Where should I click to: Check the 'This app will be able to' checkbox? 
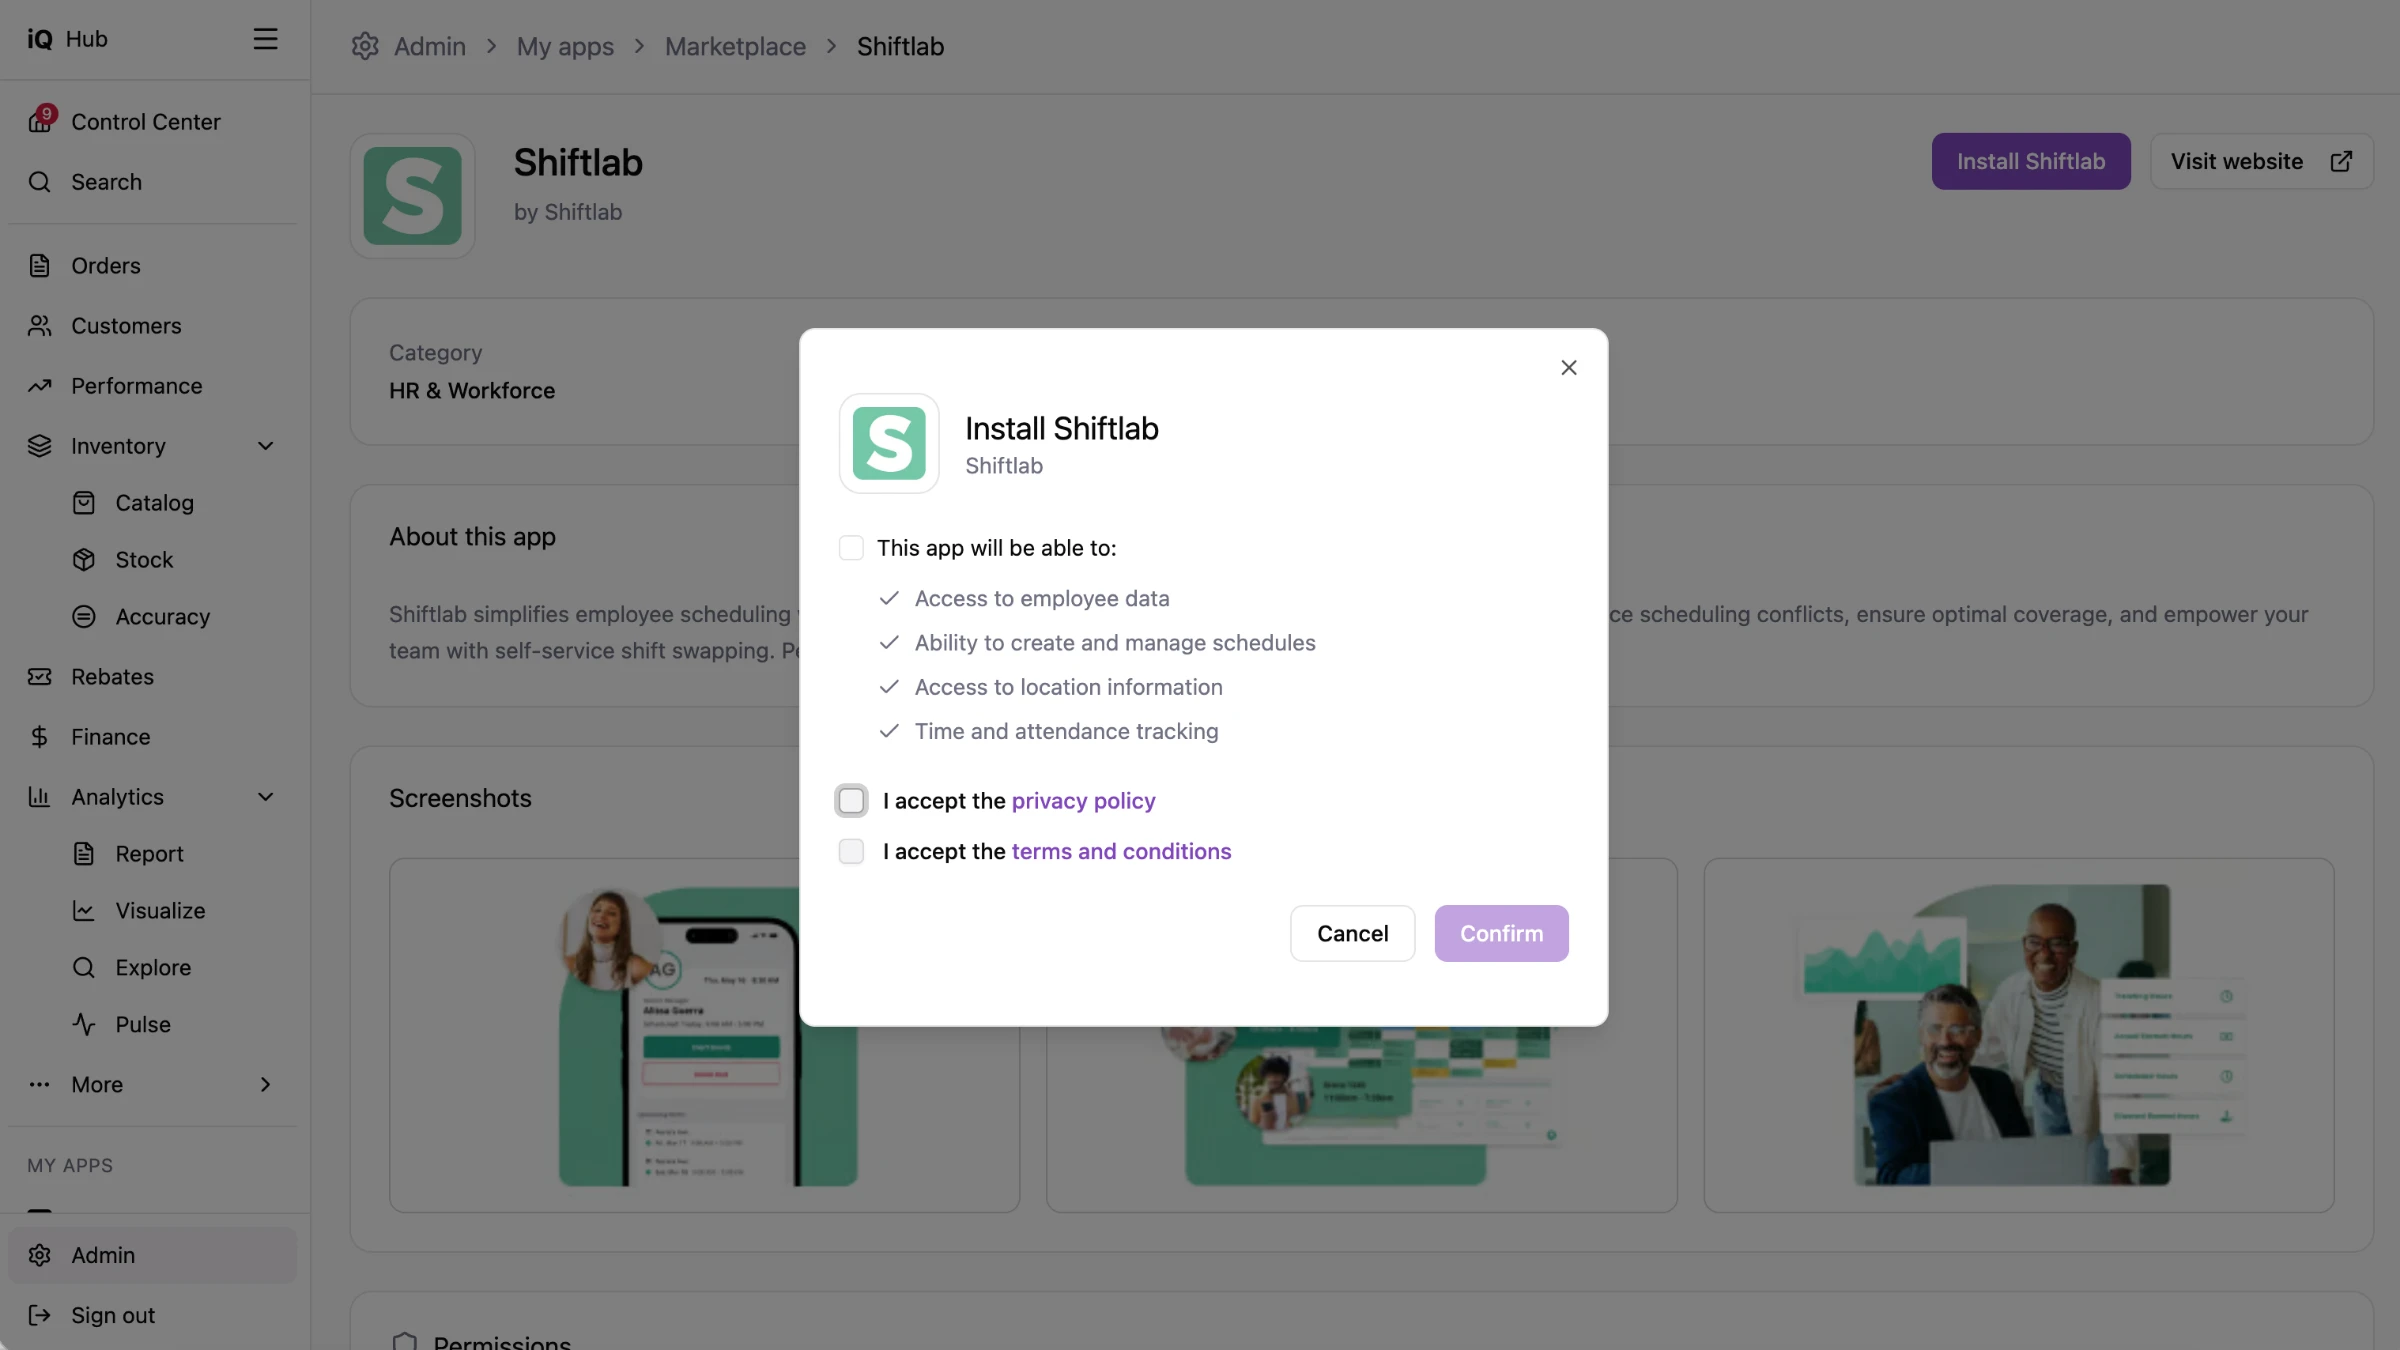point(851,548)
